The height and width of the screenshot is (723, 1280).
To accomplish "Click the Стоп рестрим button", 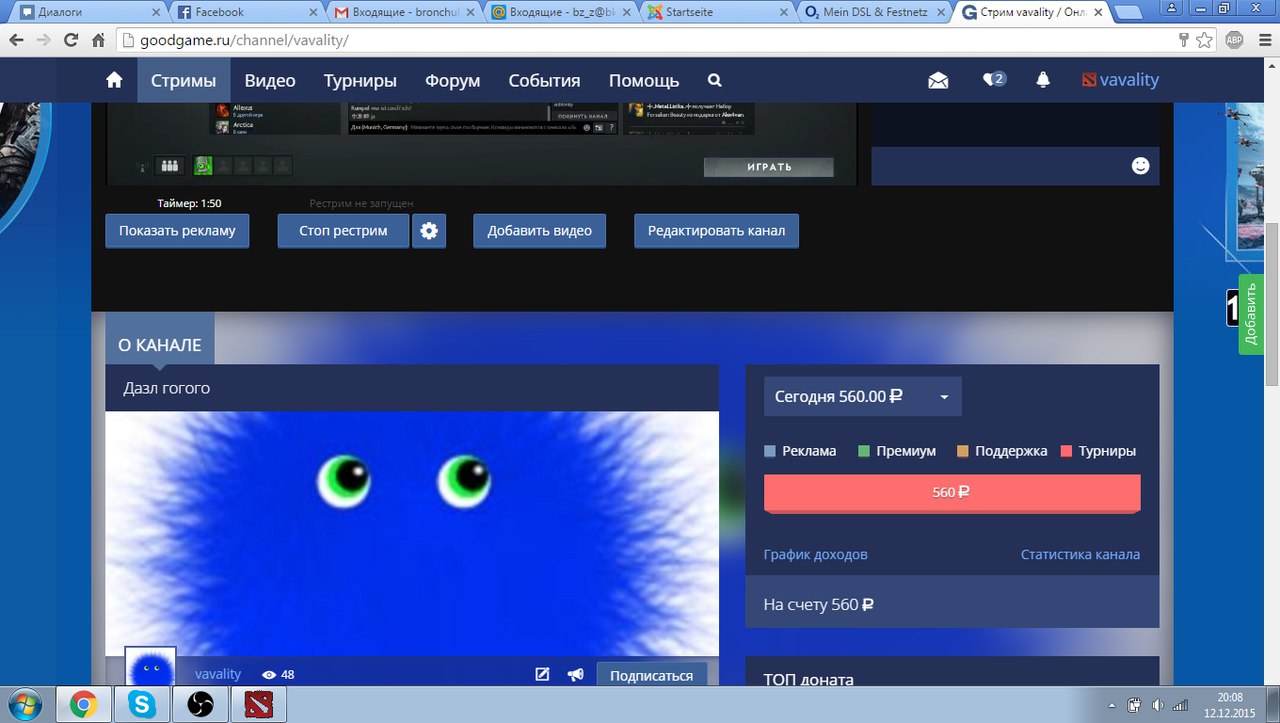I will (x=343, y=231).
